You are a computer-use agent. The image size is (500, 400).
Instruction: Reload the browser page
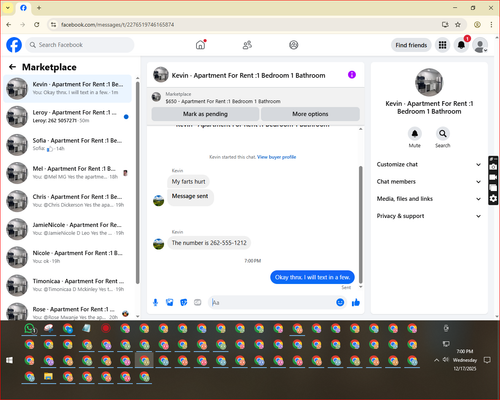tap(37, 25)
